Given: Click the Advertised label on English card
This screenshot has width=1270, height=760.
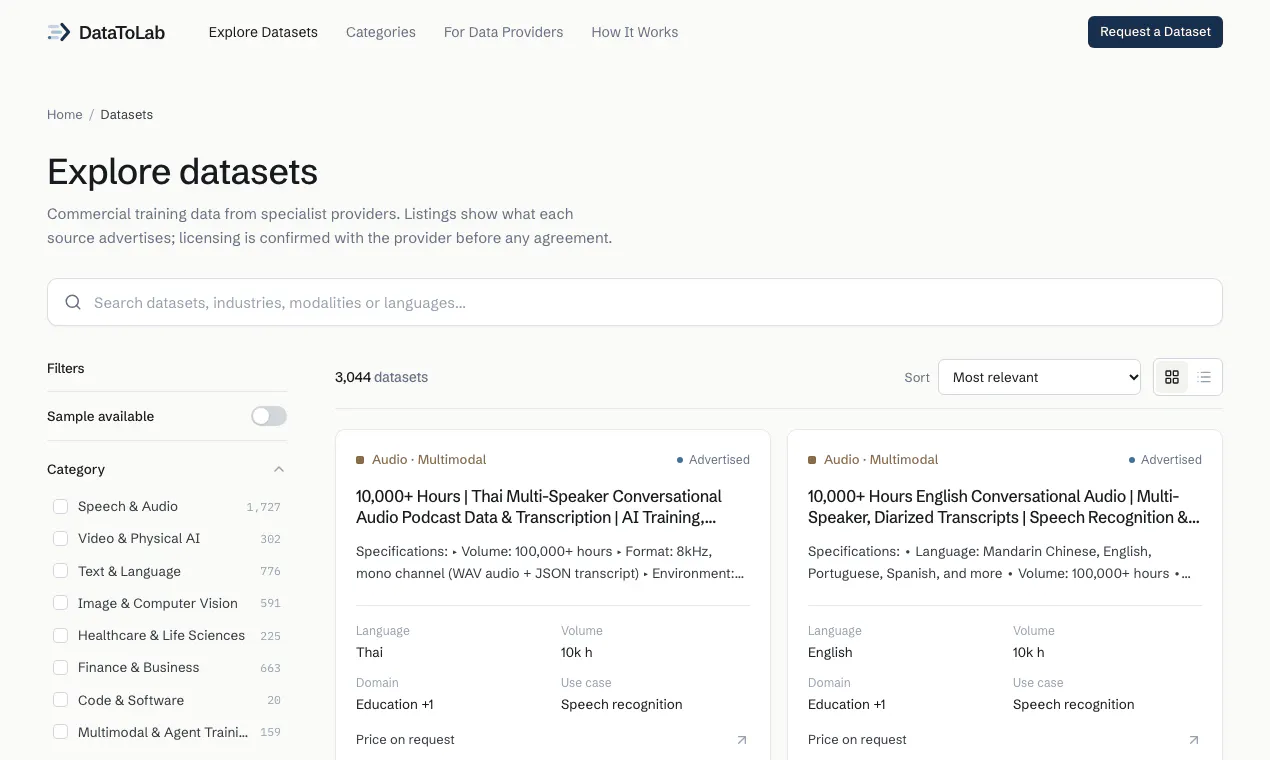Looking at the screenshot, I should point(1171,460).
